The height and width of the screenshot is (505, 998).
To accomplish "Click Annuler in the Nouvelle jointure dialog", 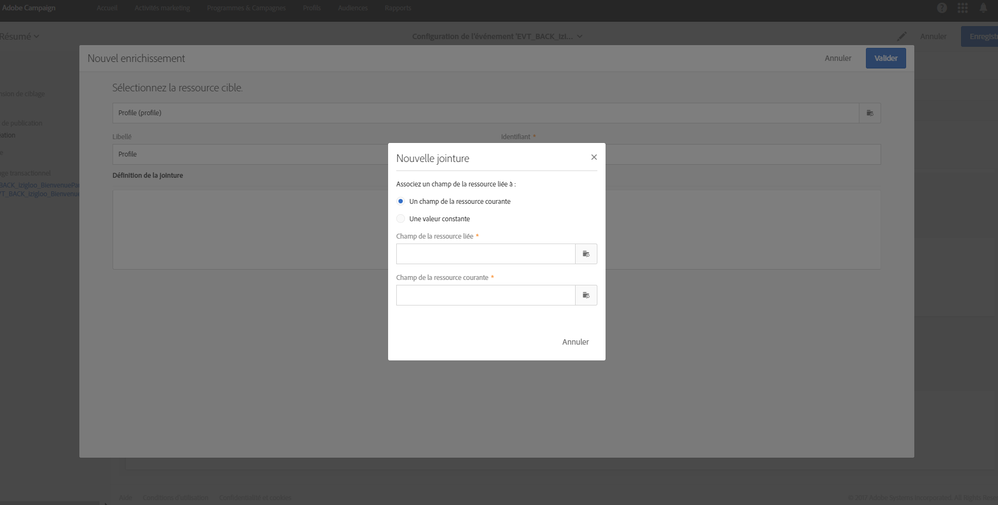I will [x=575, y=342].
